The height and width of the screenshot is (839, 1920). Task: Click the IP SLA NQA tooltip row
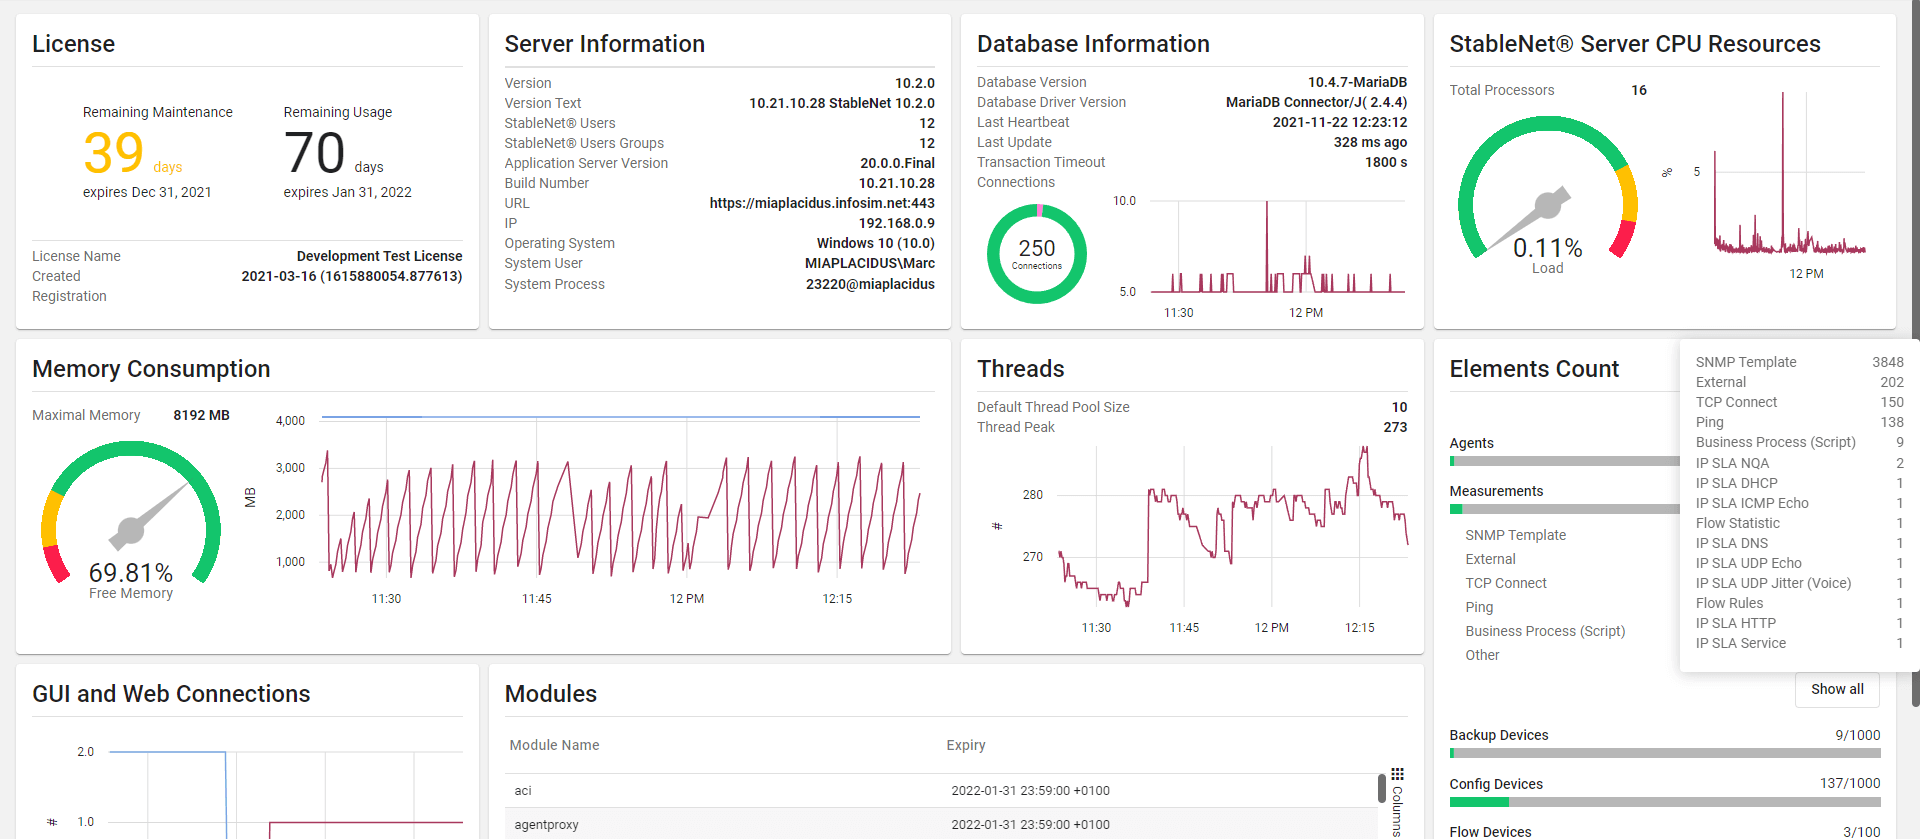click(1800, 463)
